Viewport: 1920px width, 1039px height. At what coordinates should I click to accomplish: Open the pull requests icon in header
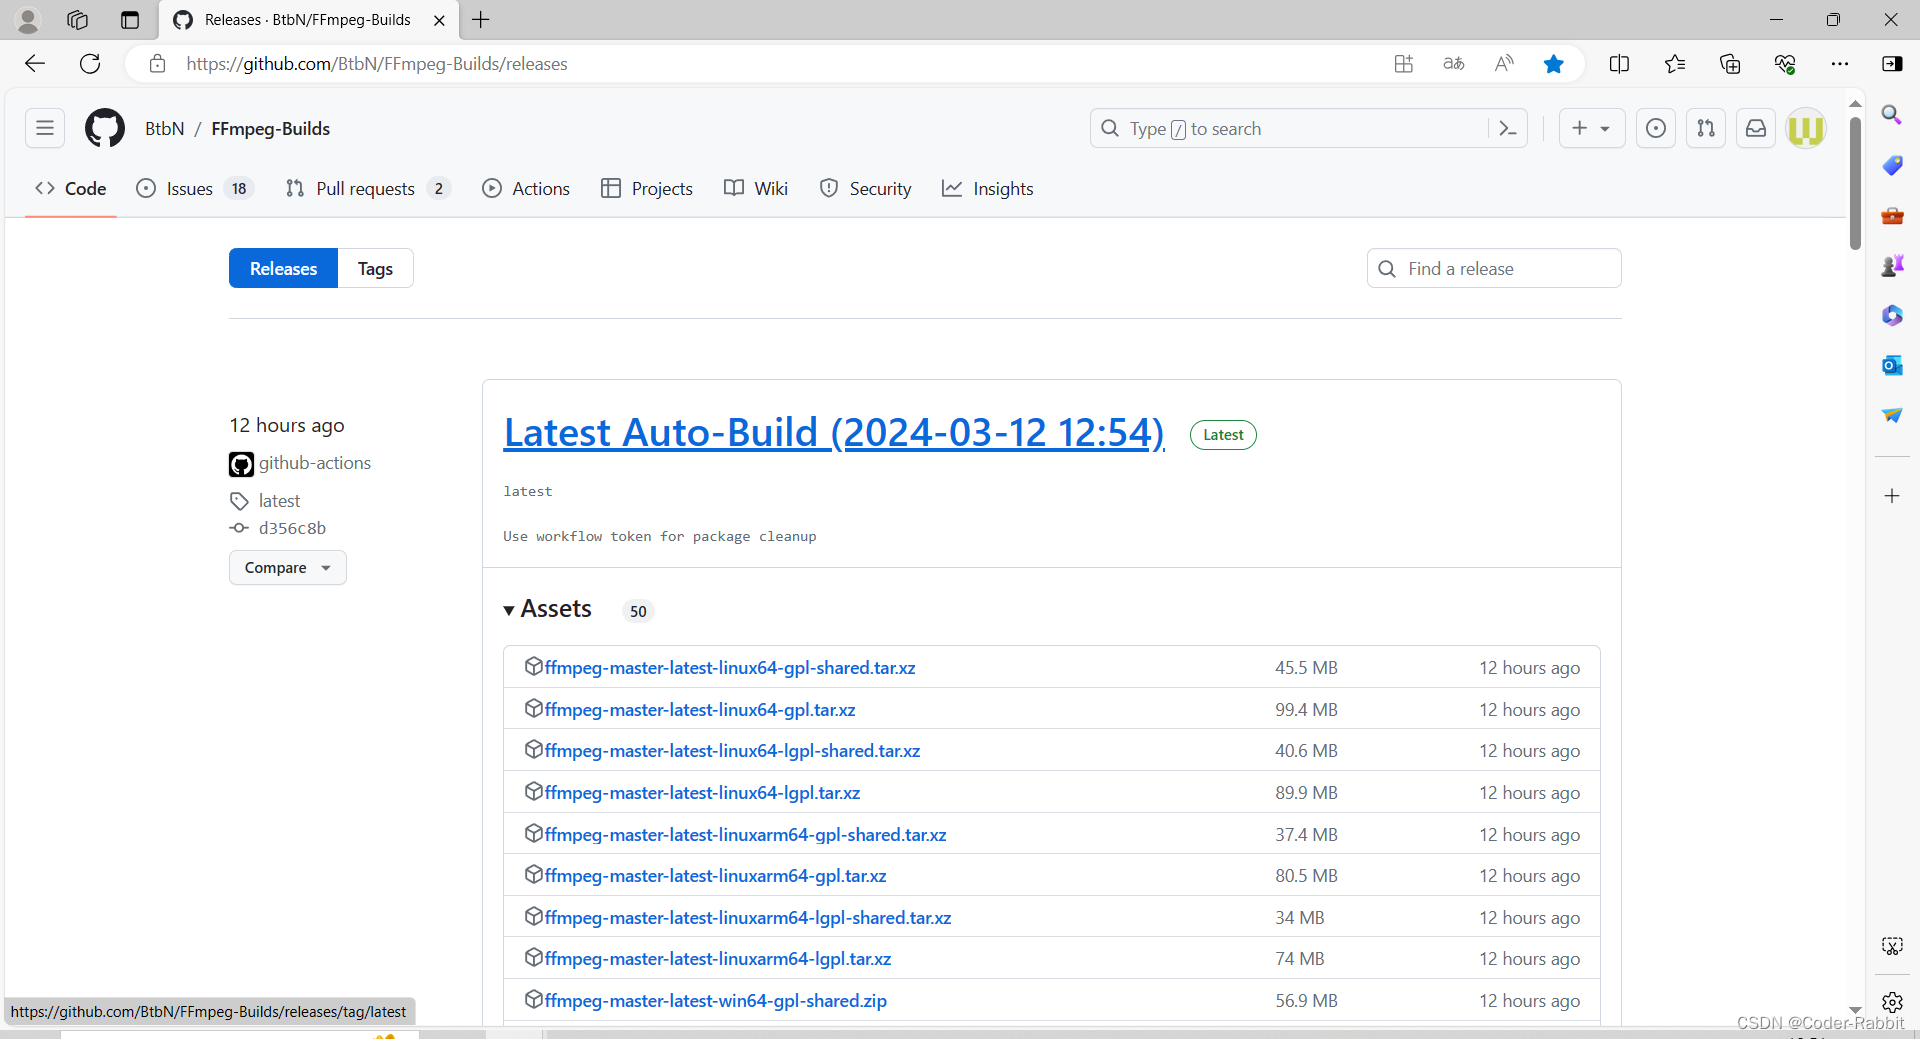pyautogui.click(x=1706, y=128)
